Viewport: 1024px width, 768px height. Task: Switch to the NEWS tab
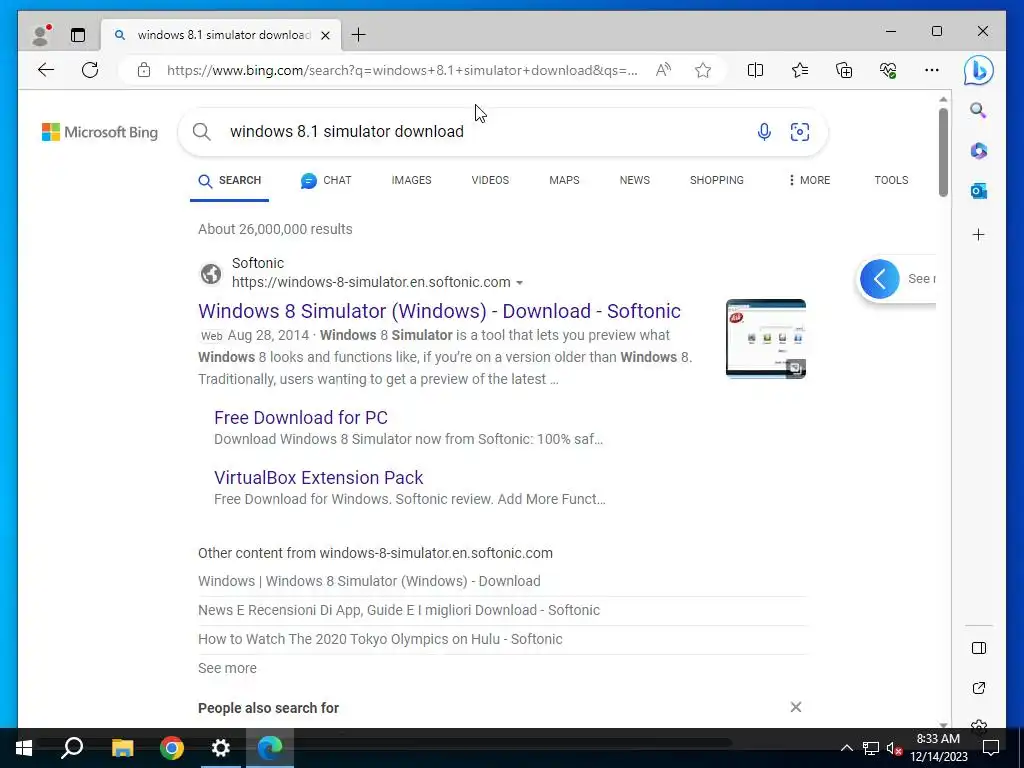pos(635,180)
